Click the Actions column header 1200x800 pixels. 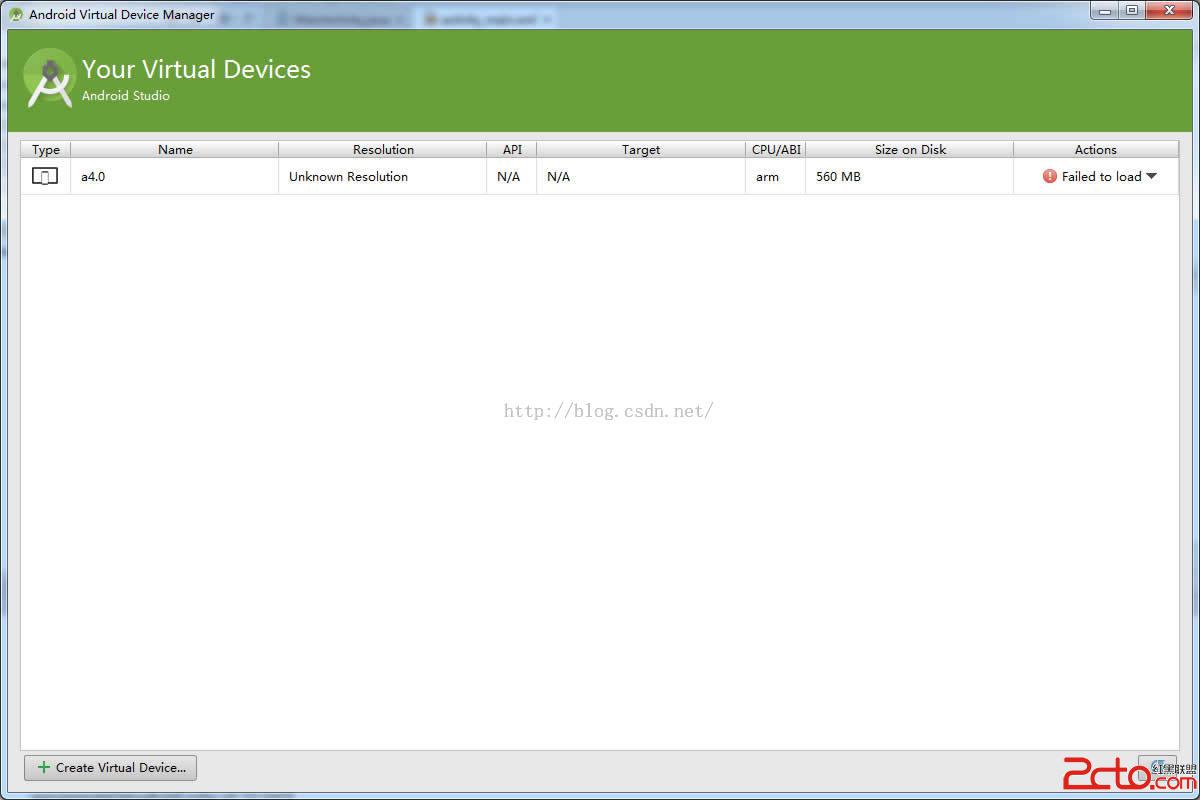pyautogui.click(x=1095, y=150)
